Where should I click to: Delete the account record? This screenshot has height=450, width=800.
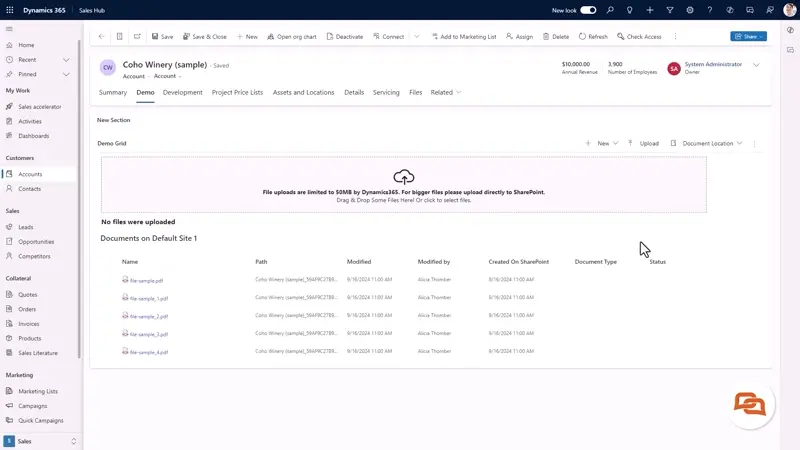click(x=556, y=37)
